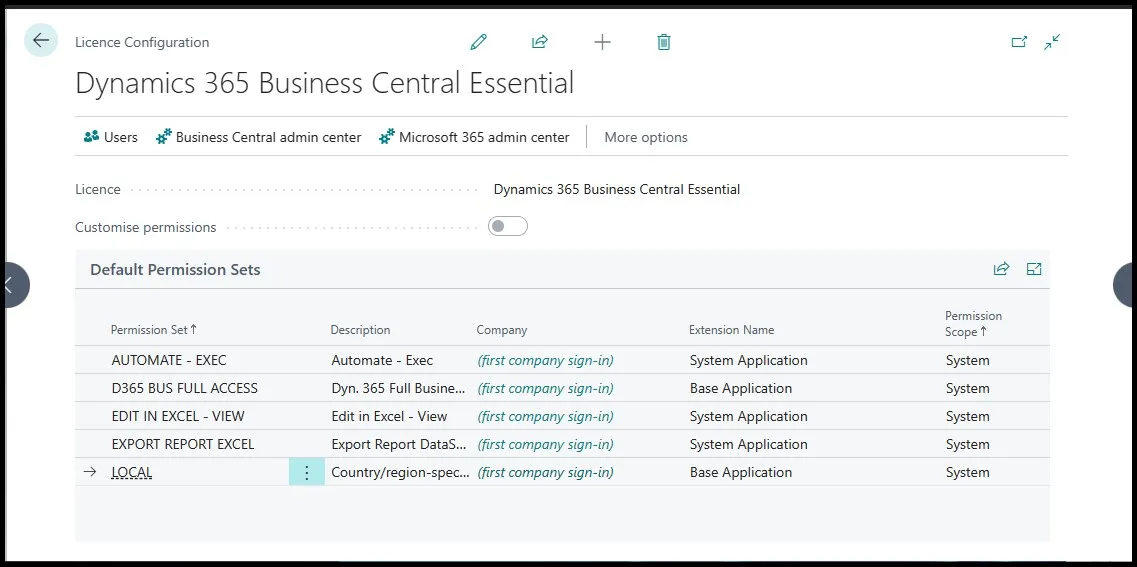The image size is (1137, 567).
Task: Delete record using trash bin icon
Action: pyautogui.click(x=663, y=42)
